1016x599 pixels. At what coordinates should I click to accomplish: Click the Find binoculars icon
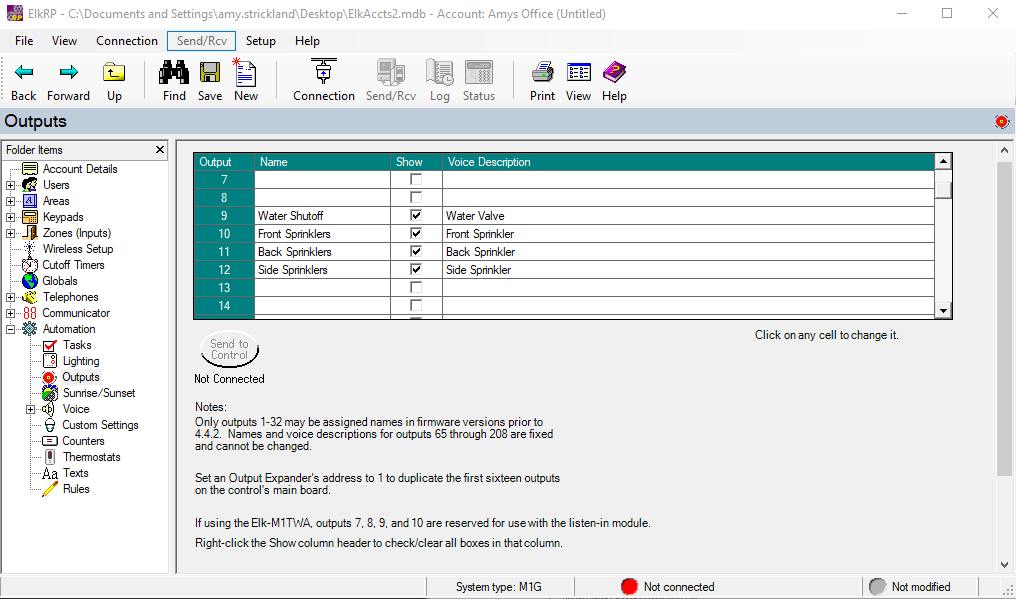click(x=174, y=74)
